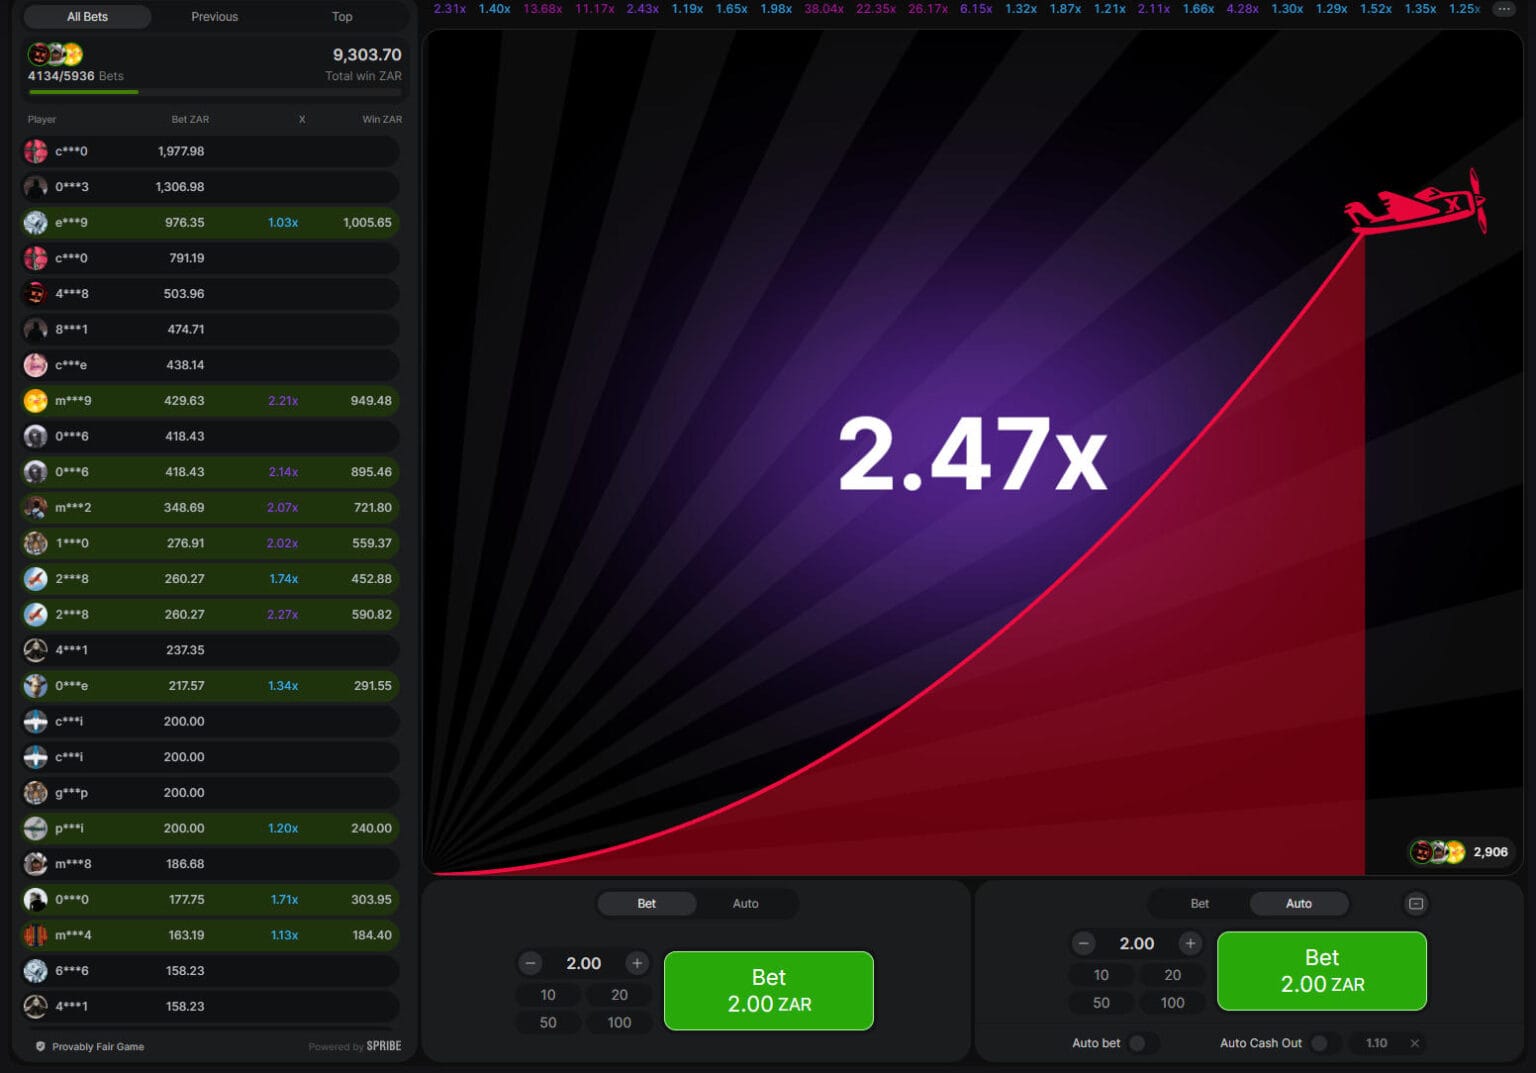Click the small panel icon beside the right Auto tab
The width and height of the screenshot is (1536, 1073).
pos(1416,903)
